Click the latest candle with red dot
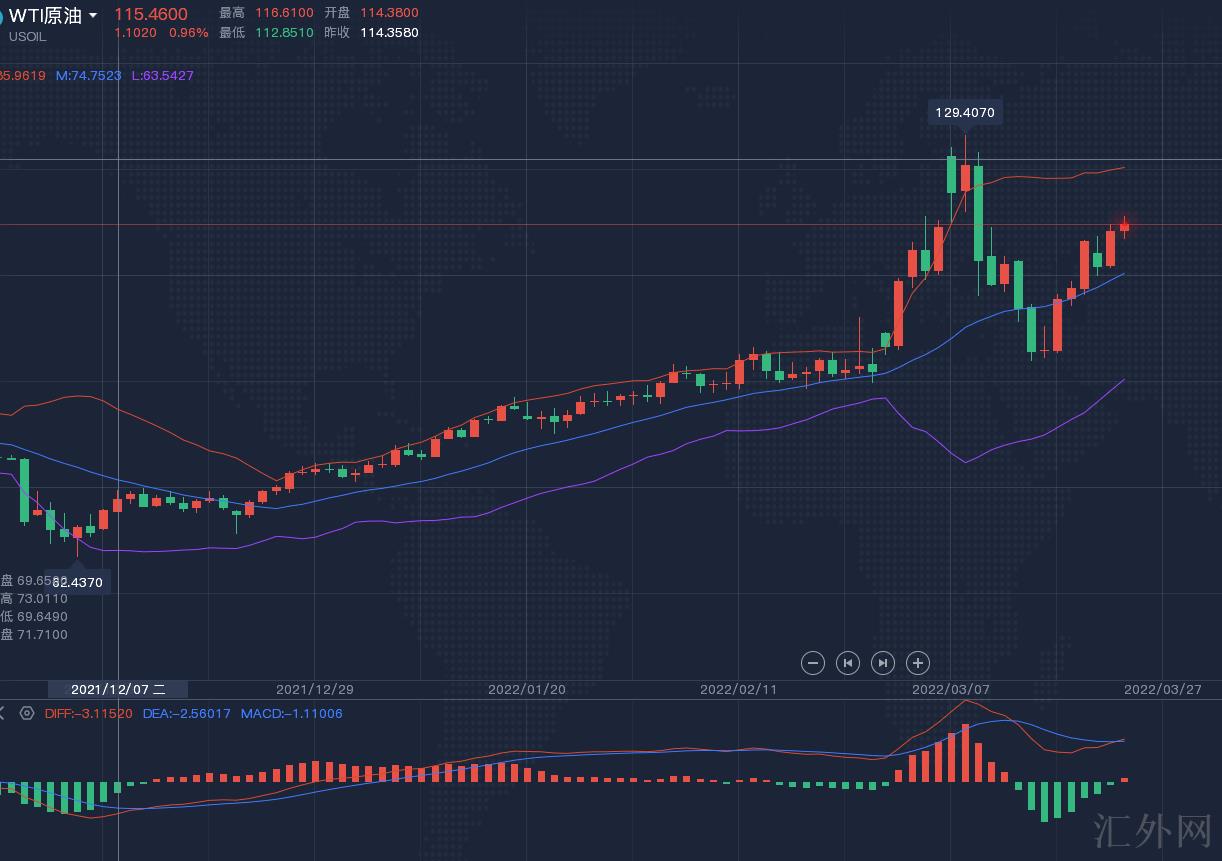The height and width of the screenshot is (861, 1222). point(1124,226)
